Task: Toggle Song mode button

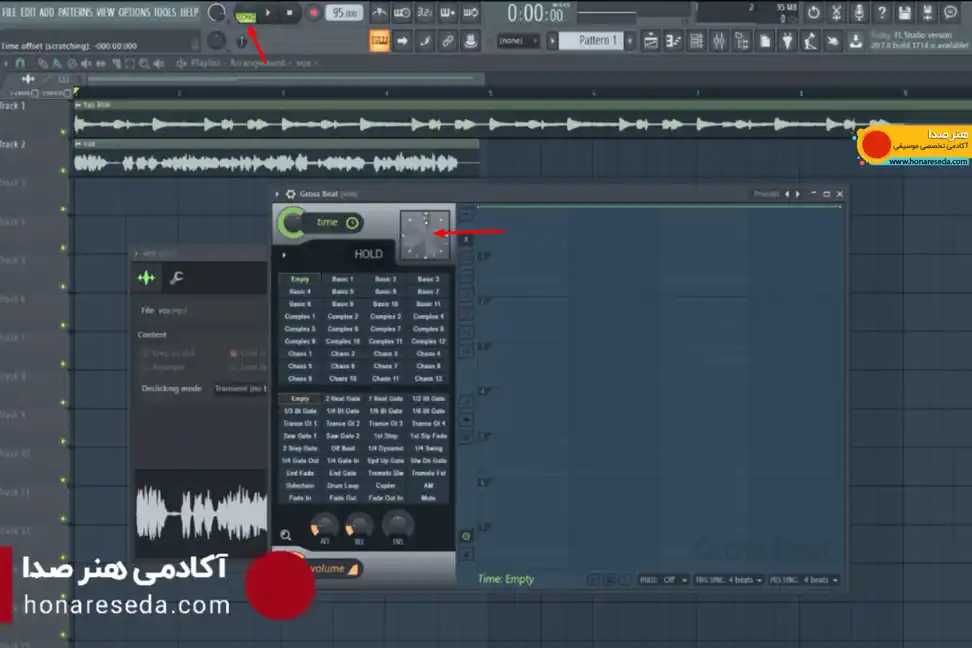Action: tap(245, 13)
